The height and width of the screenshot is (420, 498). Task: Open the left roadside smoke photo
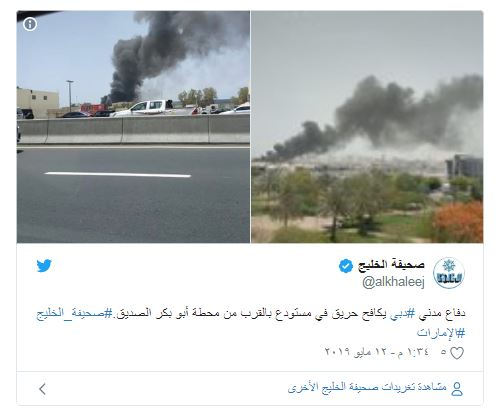(133, 127)
